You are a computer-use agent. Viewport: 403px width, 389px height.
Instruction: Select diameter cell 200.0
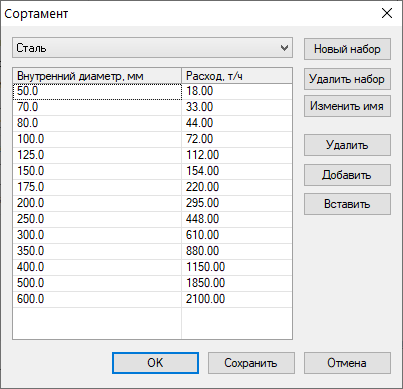coord(97,203)
